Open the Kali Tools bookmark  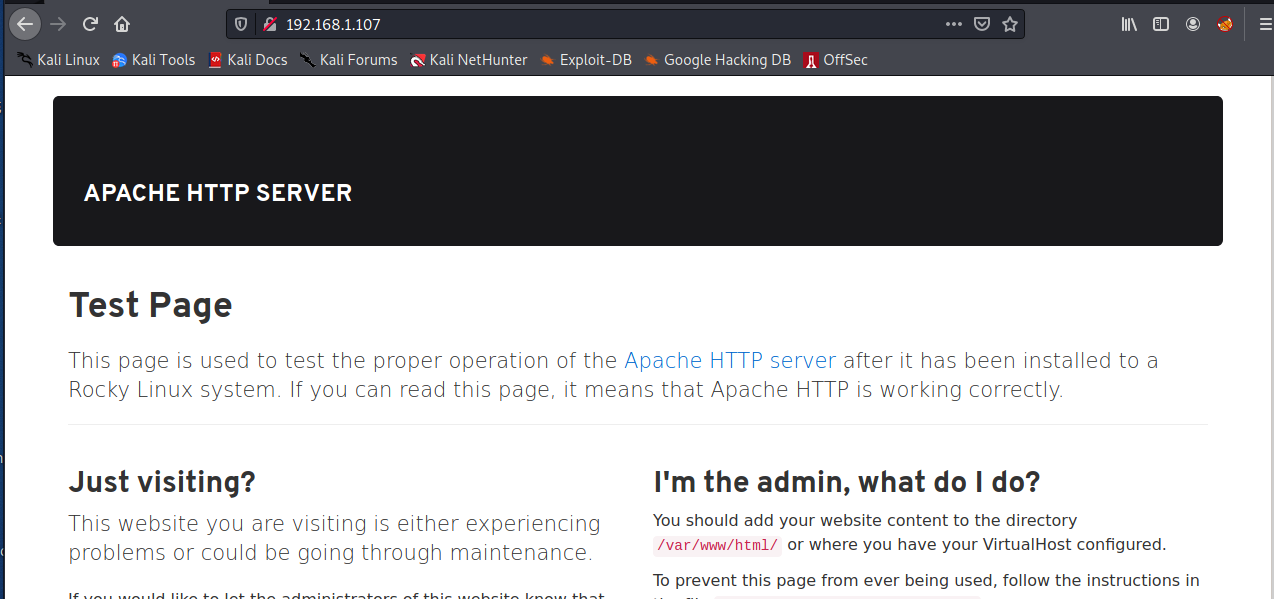(154, 60)
